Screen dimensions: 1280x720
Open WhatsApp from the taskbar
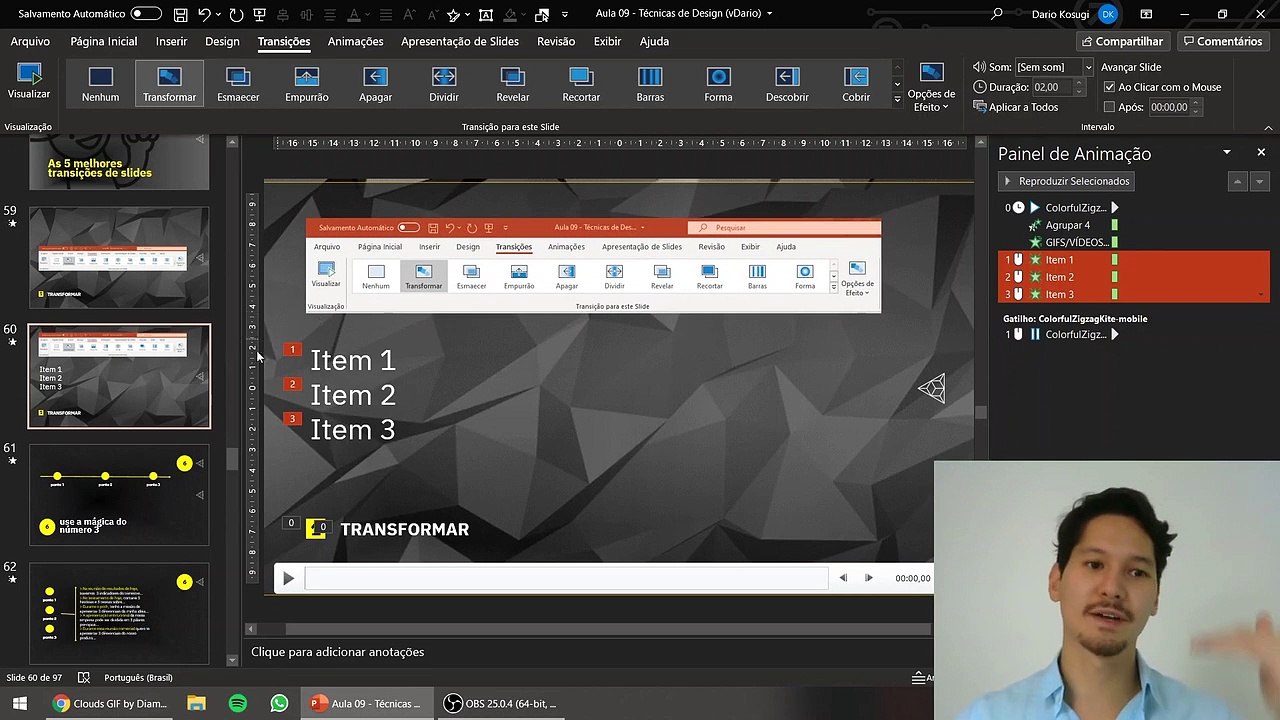pyautogui.click(x=280, y=704)
